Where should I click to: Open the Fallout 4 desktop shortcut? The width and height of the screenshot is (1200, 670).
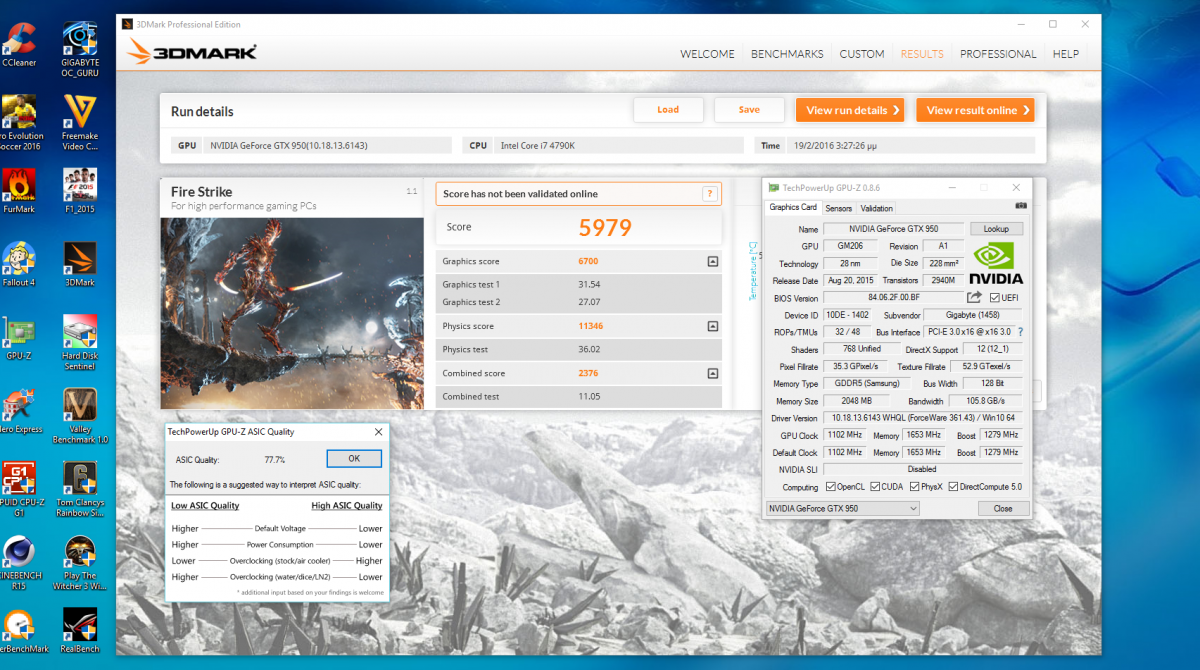pyautogui.click(x=19, y=265)
